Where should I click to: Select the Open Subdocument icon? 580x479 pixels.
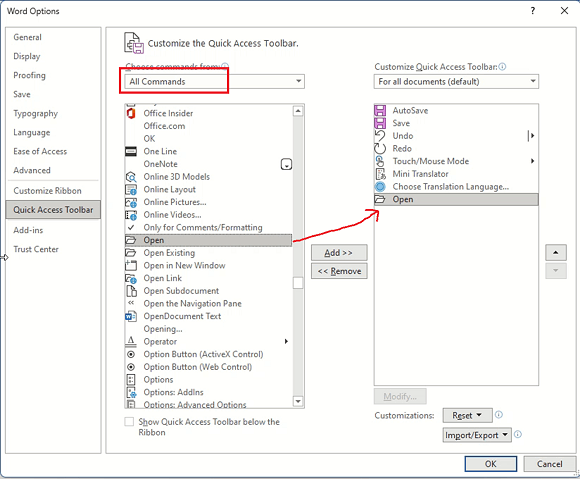[131, 291]
